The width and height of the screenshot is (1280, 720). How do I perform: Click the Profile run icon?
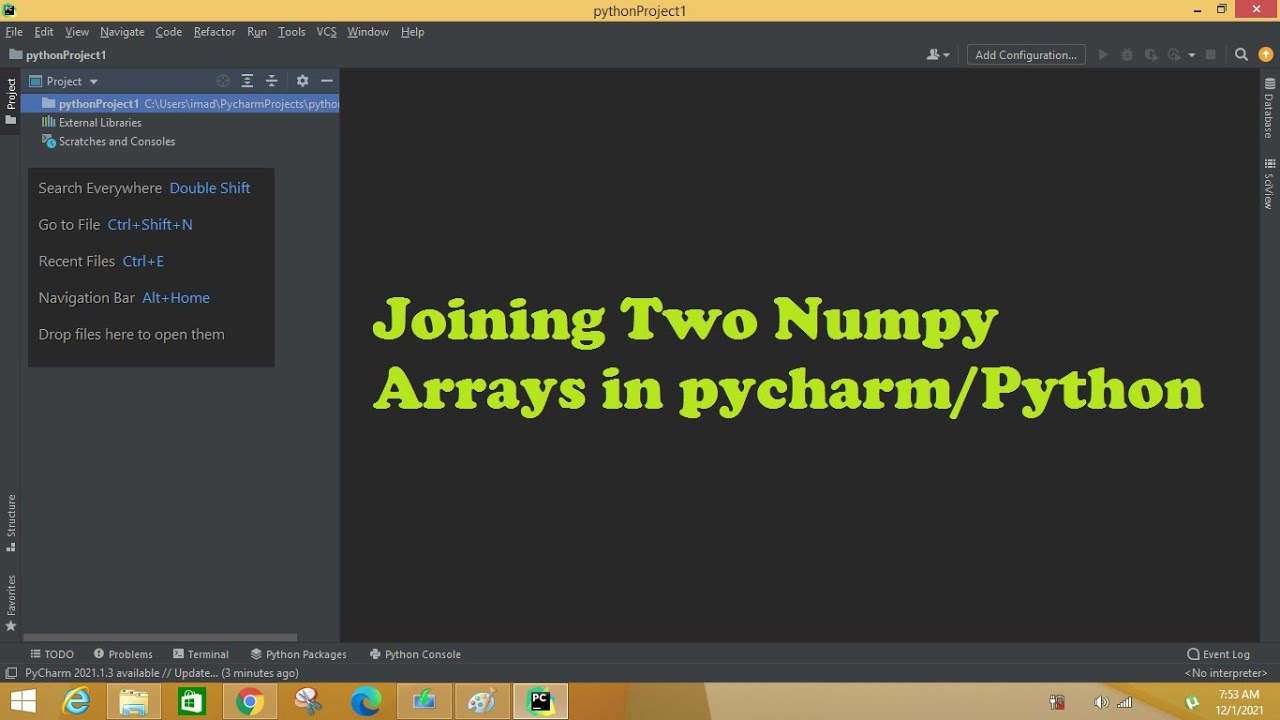click(1174, 55)
